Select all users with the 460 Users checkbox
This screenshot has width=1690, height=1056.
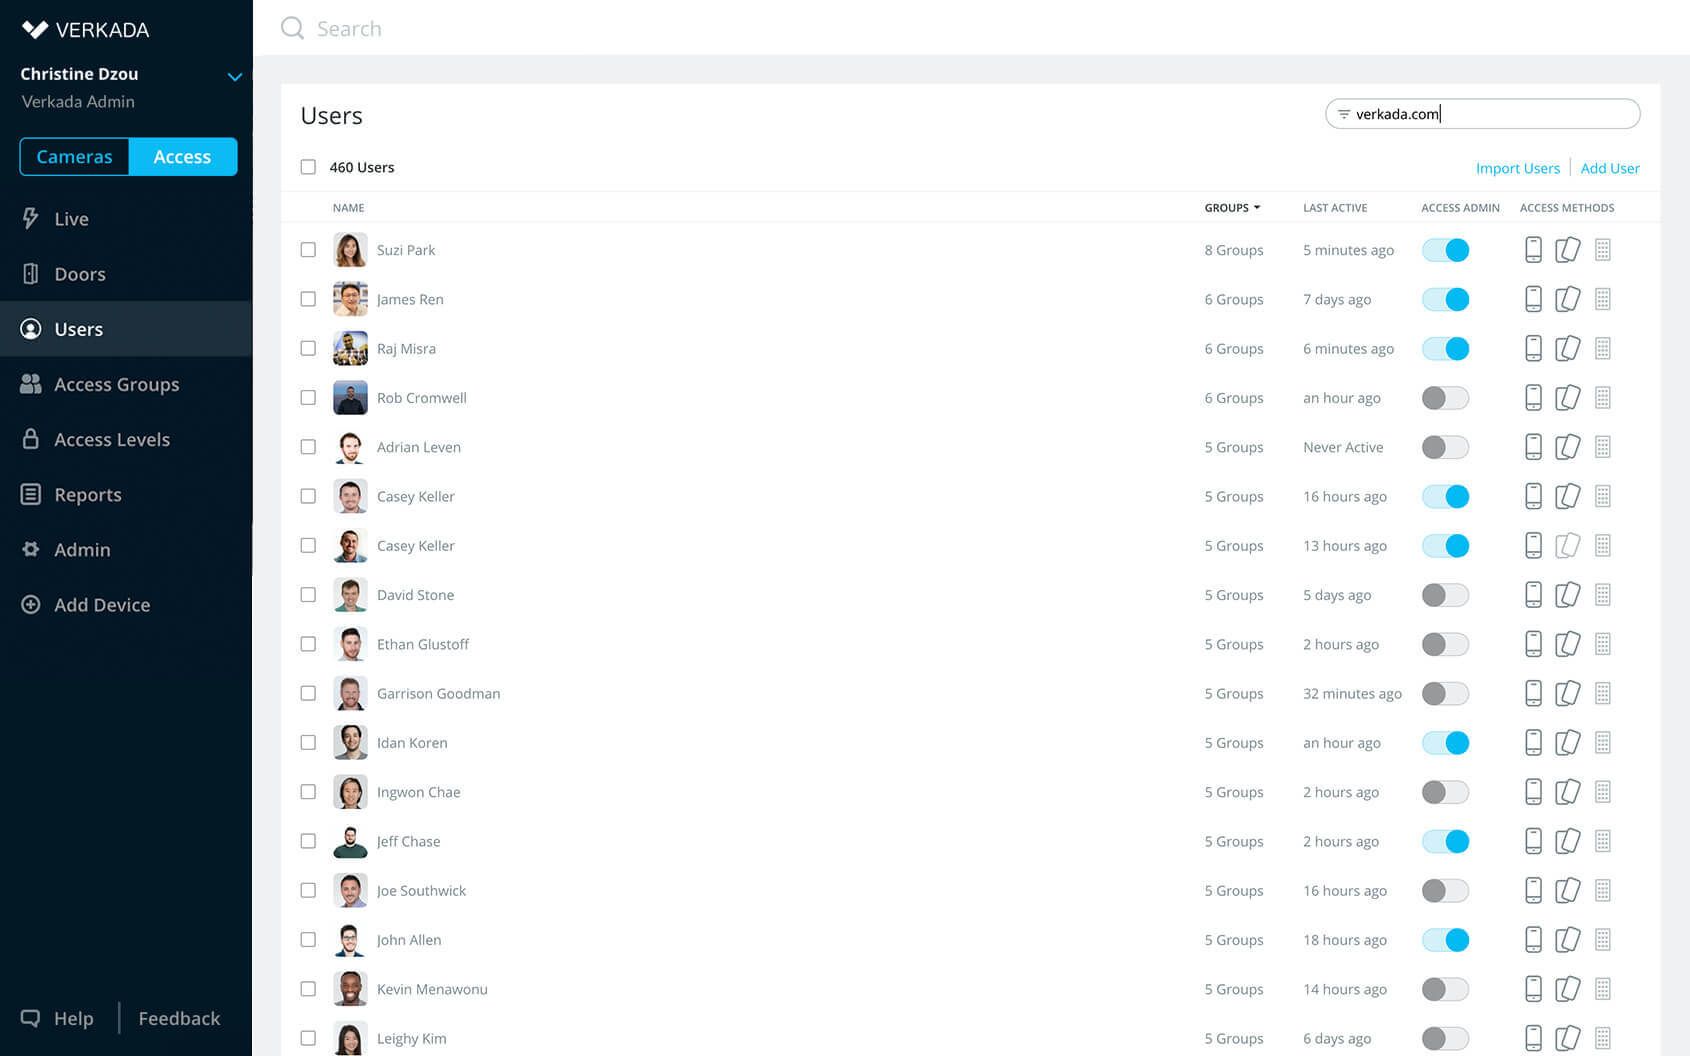[x=308, y=167]
